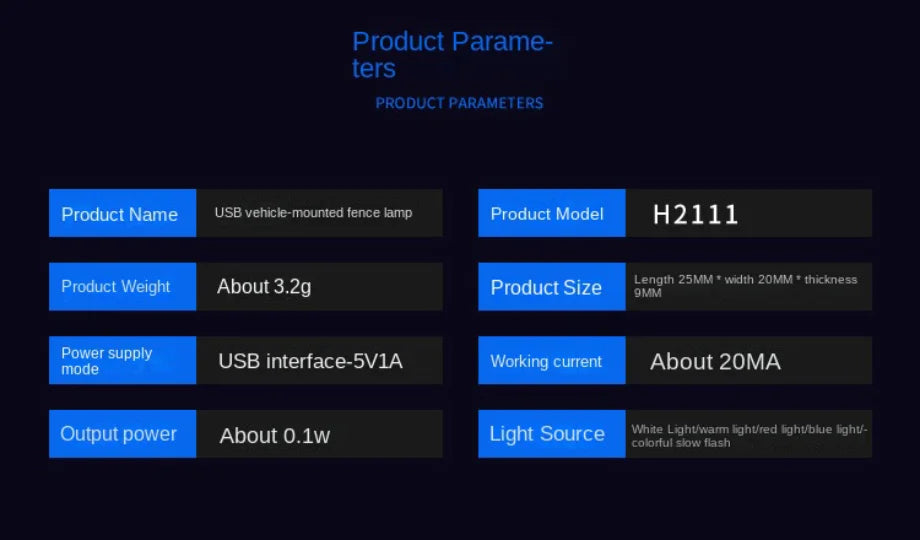Screen dimensions: 920x540
Task: Click the Product Parameters main heading
Action: [452, 55]
